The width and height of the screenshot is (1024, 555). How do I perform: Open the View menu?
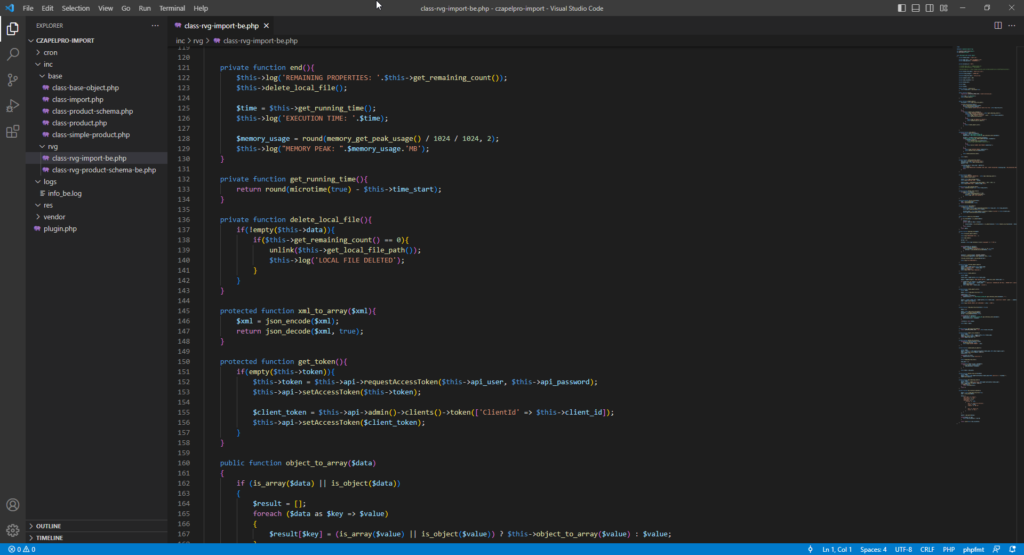[x=105, y=8]
